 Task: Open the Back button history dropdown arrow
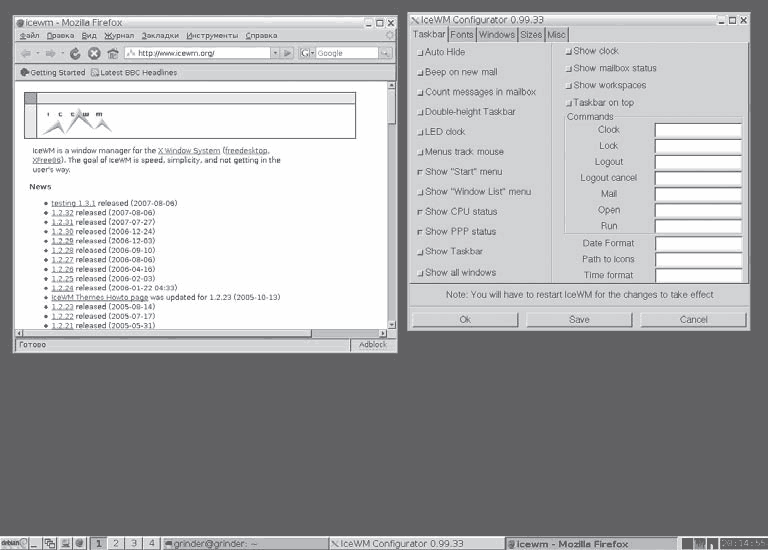(x=37, y=53)
